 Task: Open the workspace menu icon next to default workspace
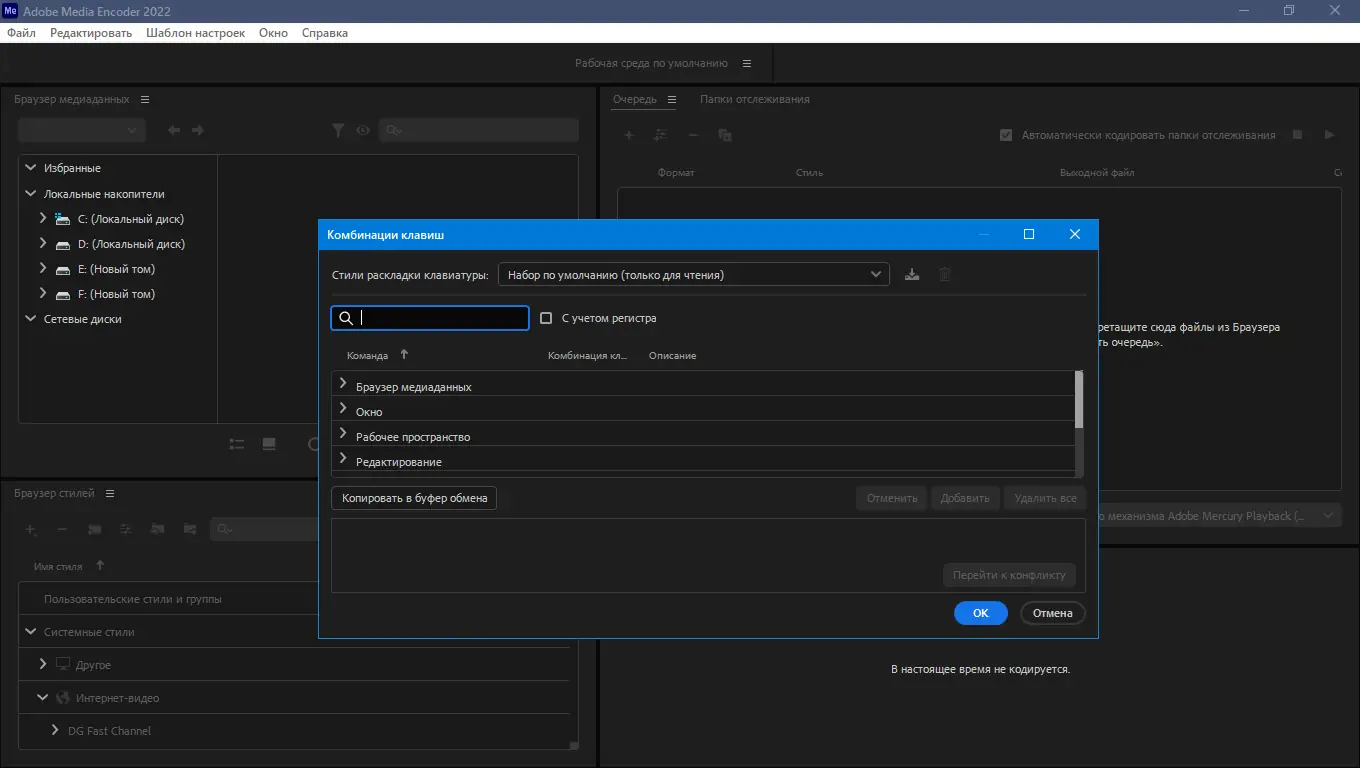[746, 63]
